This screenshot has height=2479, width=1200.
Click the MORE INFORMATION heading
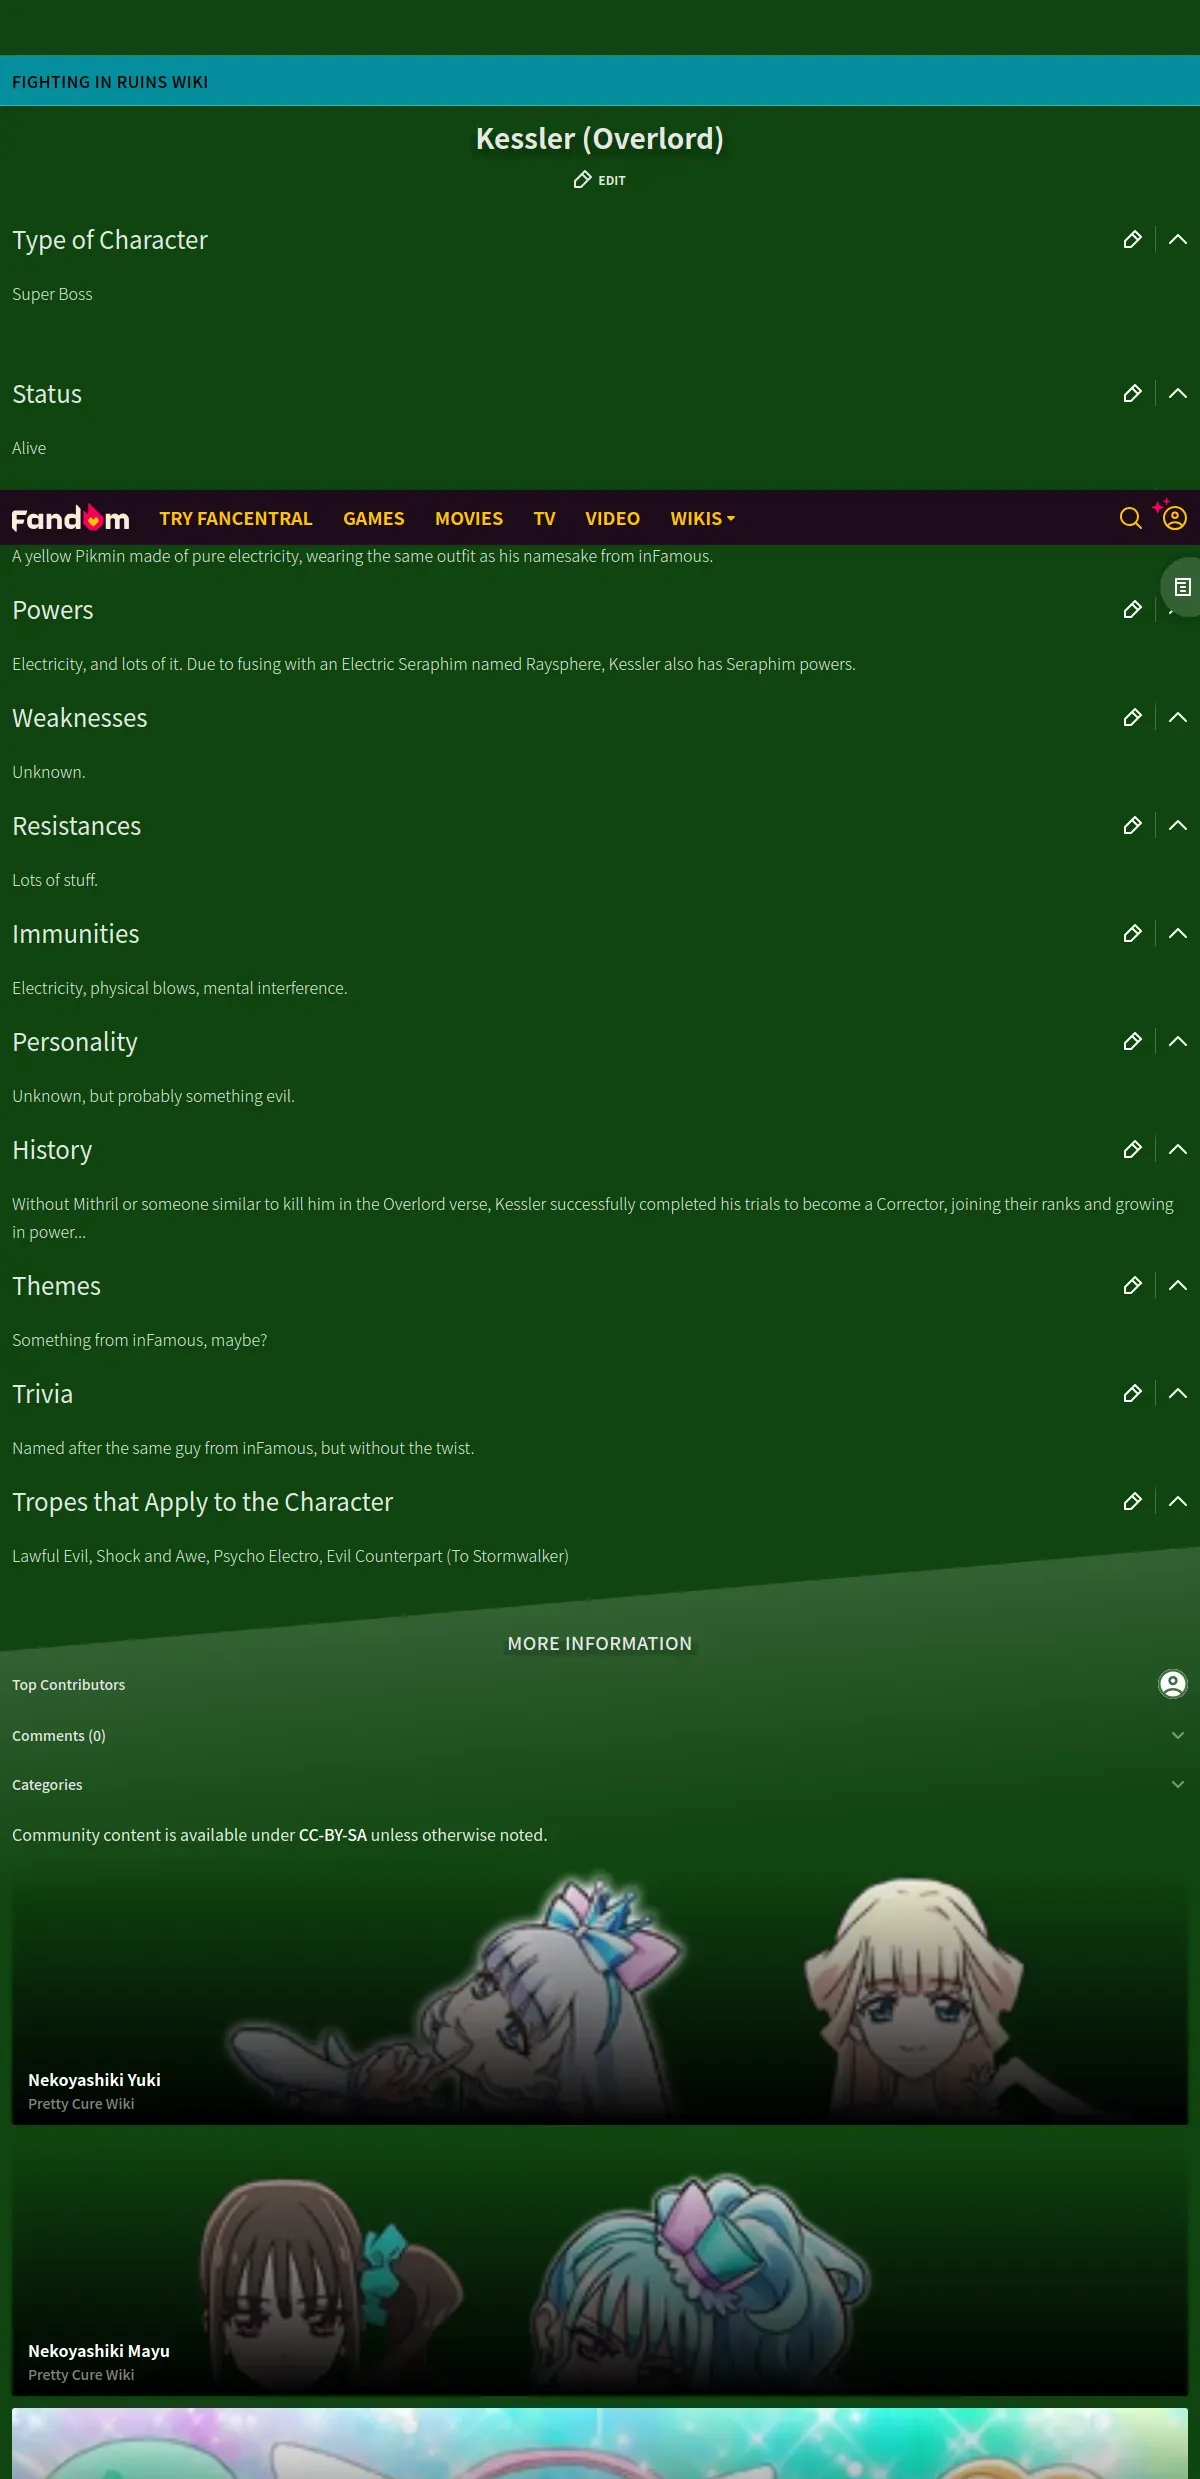pyautogui.click(x=600, y=1644)
